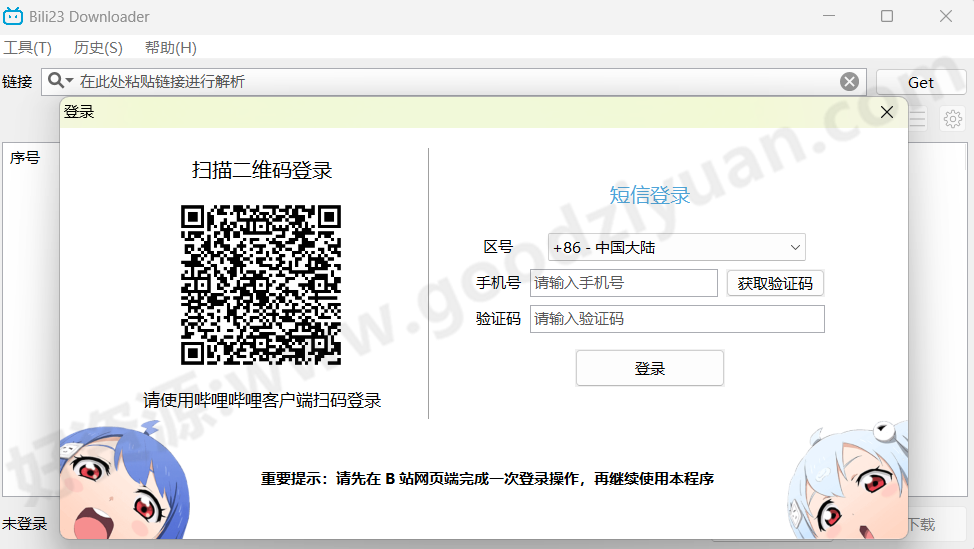The image size is (974, 549).
Task: Click the 验证码 verification code input
Action: pos(677,319)
